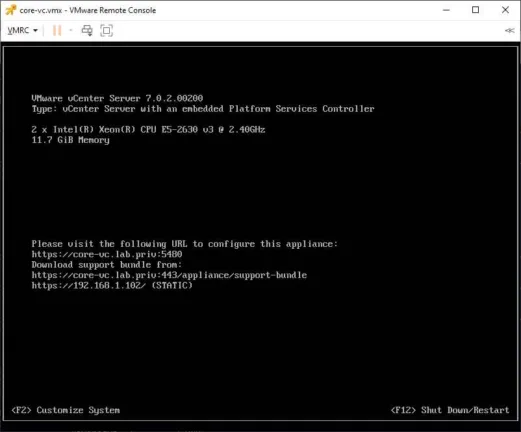
Task: Click the 'Download support bundle from:' text
Action: (x=107, y=265)
